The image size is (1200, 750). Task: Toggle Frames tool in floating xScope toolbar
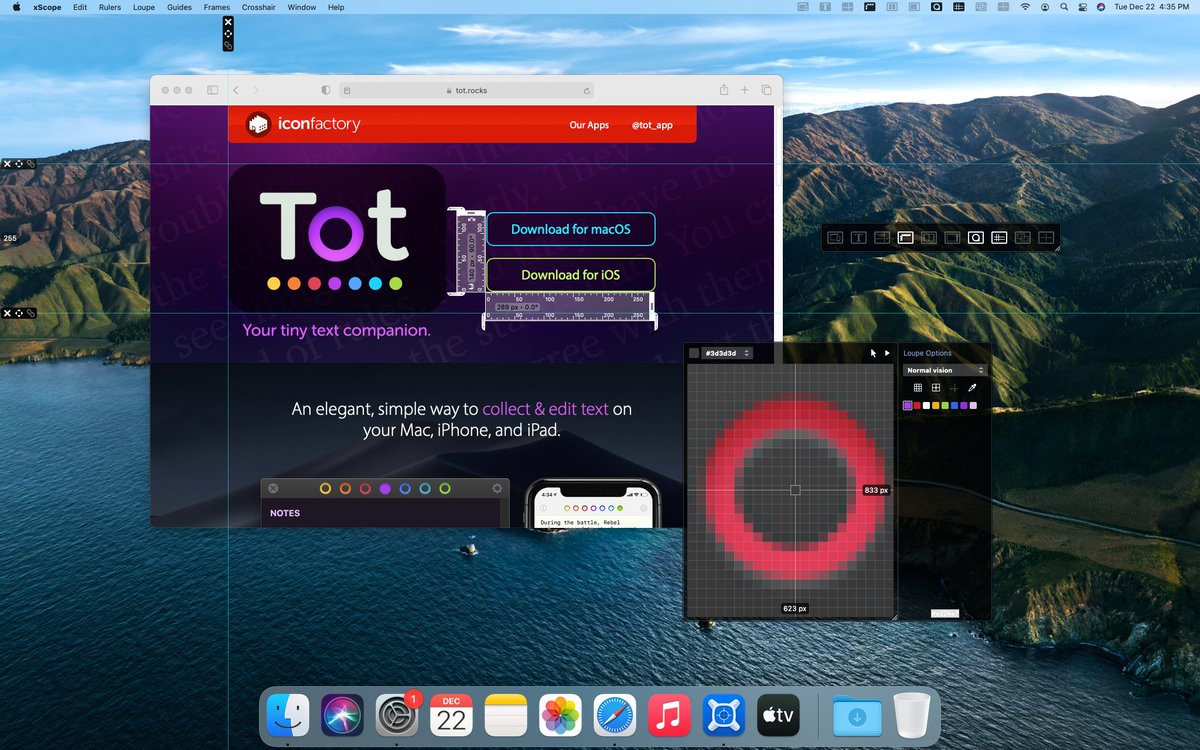click(x=1022, y=238)
